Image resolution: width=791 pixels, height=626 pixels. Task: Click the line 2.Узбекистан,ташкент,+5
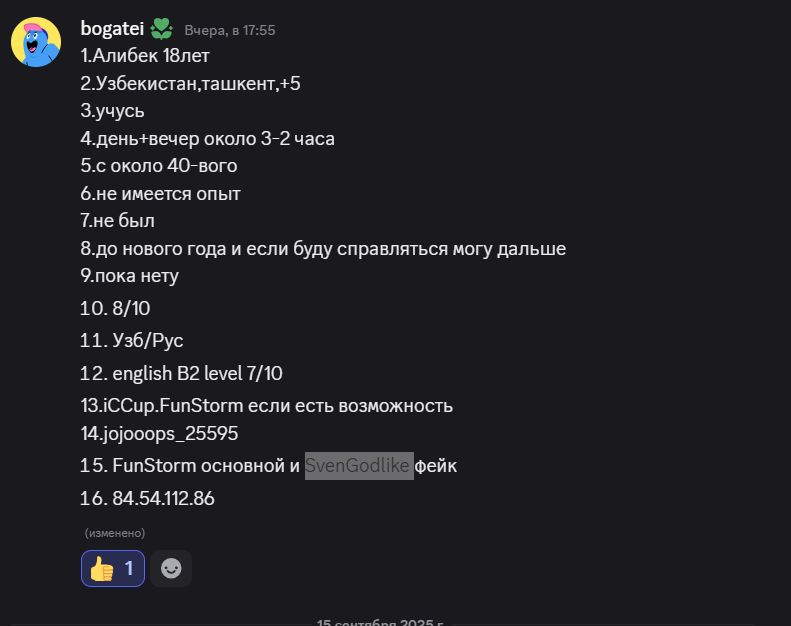190,83
